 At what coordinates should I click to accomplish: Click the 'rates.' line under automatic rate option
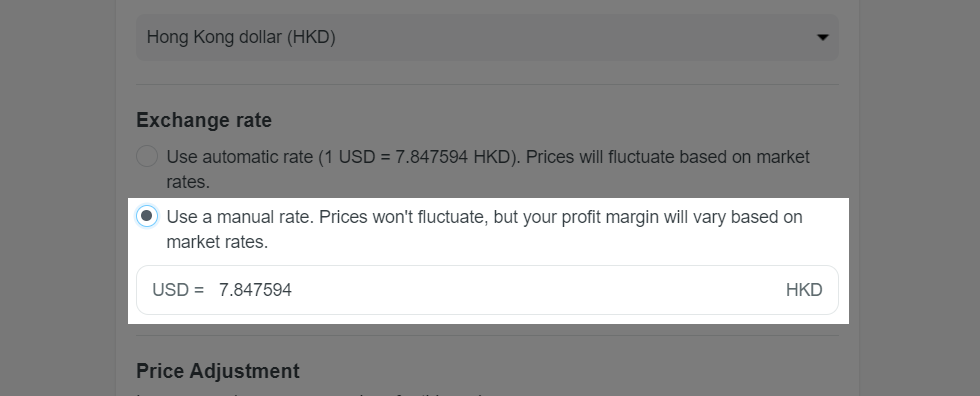click(188, 182)
